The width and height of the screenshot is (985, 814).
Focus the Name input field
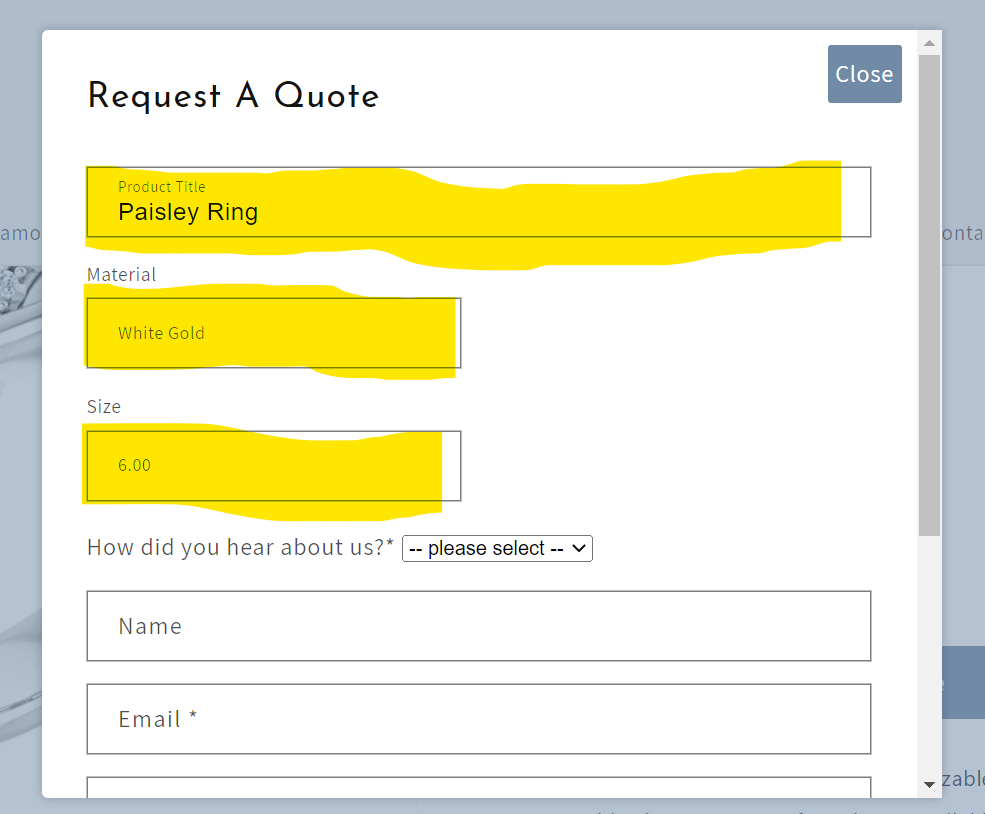[478, 626]
